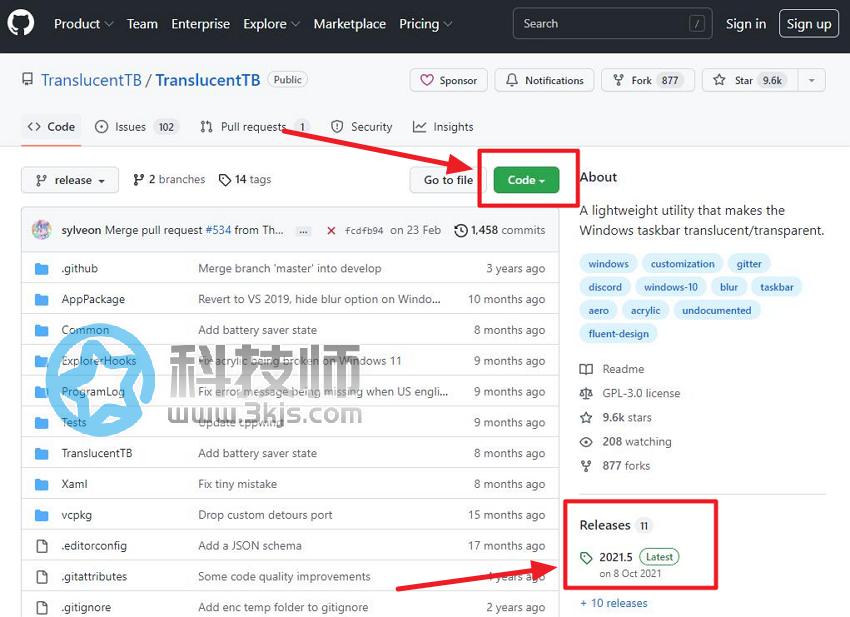Click the Star icon
The image size is (850, 617).
coord(719,80)
